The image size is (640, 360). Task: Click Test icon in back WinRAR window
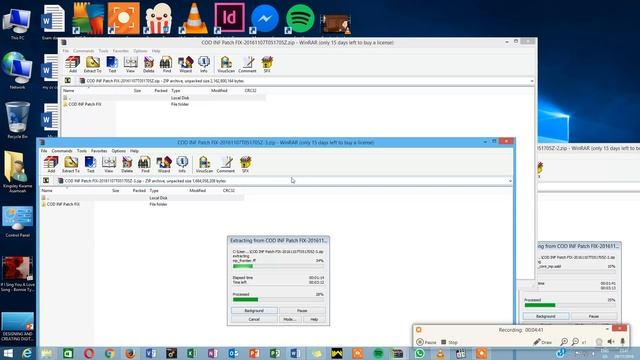(112, 64)
